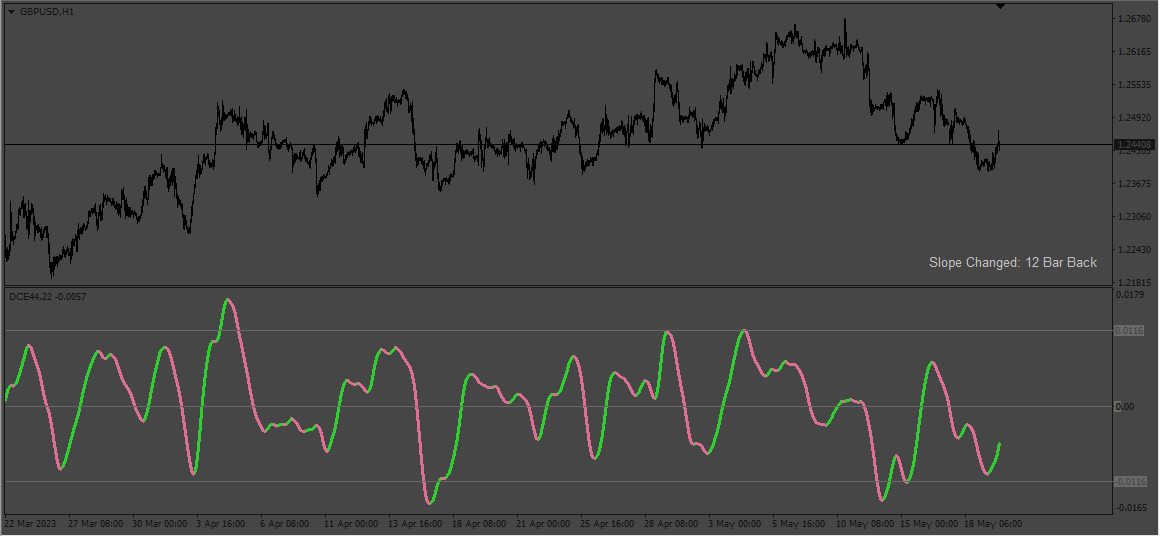Click the '11 Apr 00:00' time label
The image size is (1160, 537).
tap(351, 524)
